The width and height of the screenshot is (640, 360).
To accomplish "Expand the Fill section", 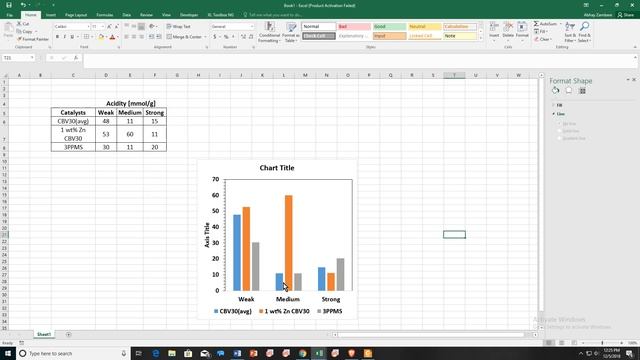I will [x=557, y=105].
